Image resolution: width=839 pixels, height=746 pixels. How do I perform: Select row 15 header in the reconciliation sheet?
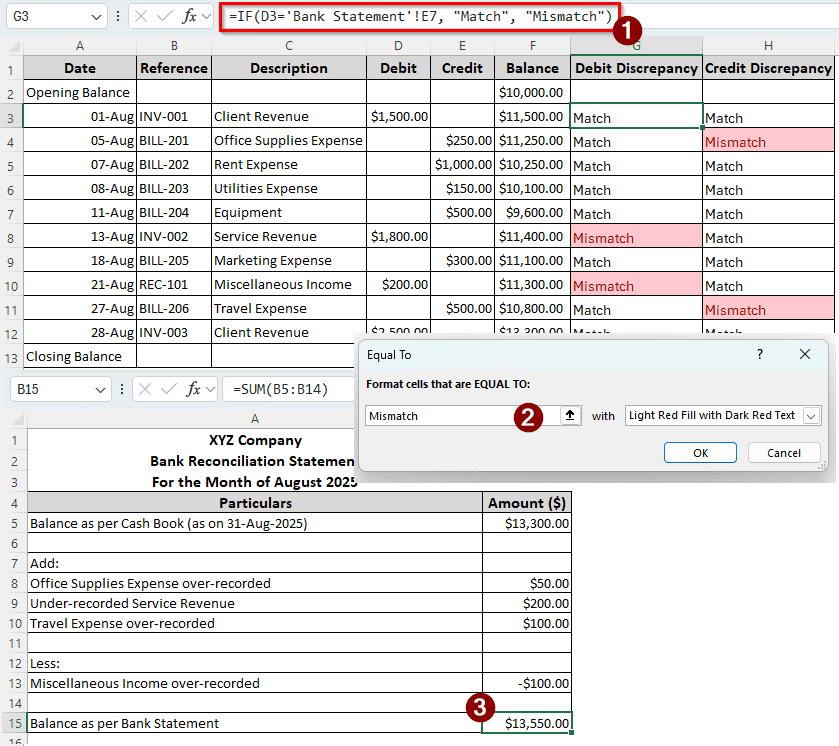click(13, 723)
